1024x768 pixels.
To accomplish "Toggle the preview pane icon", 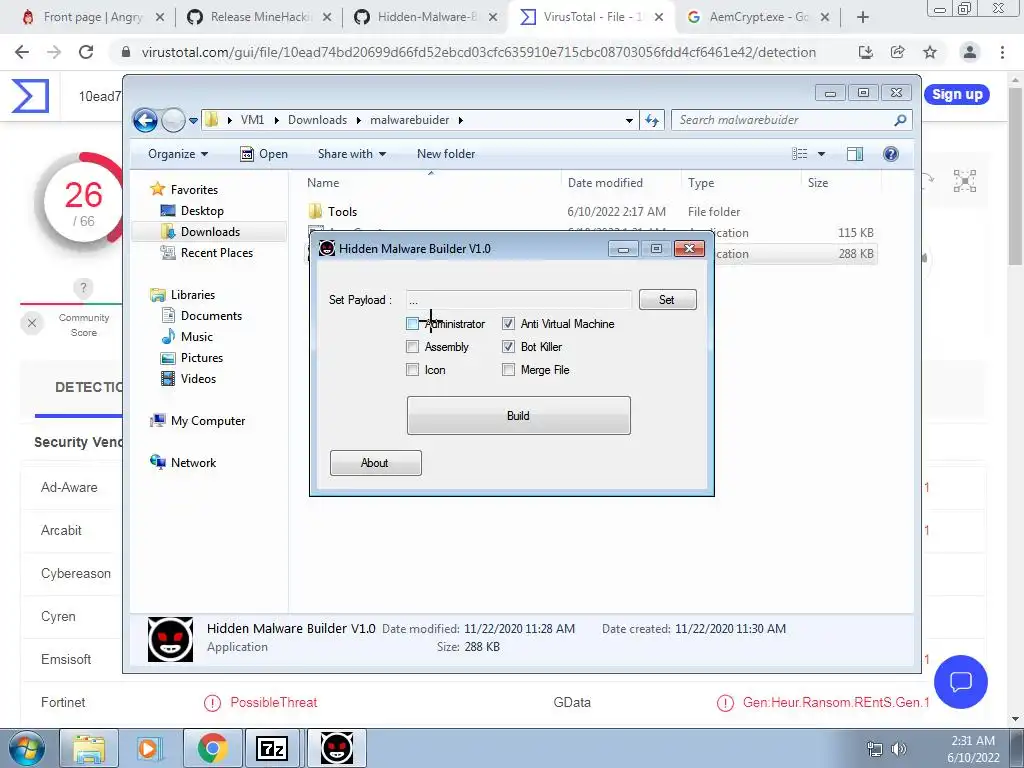I will click(854, 154).
